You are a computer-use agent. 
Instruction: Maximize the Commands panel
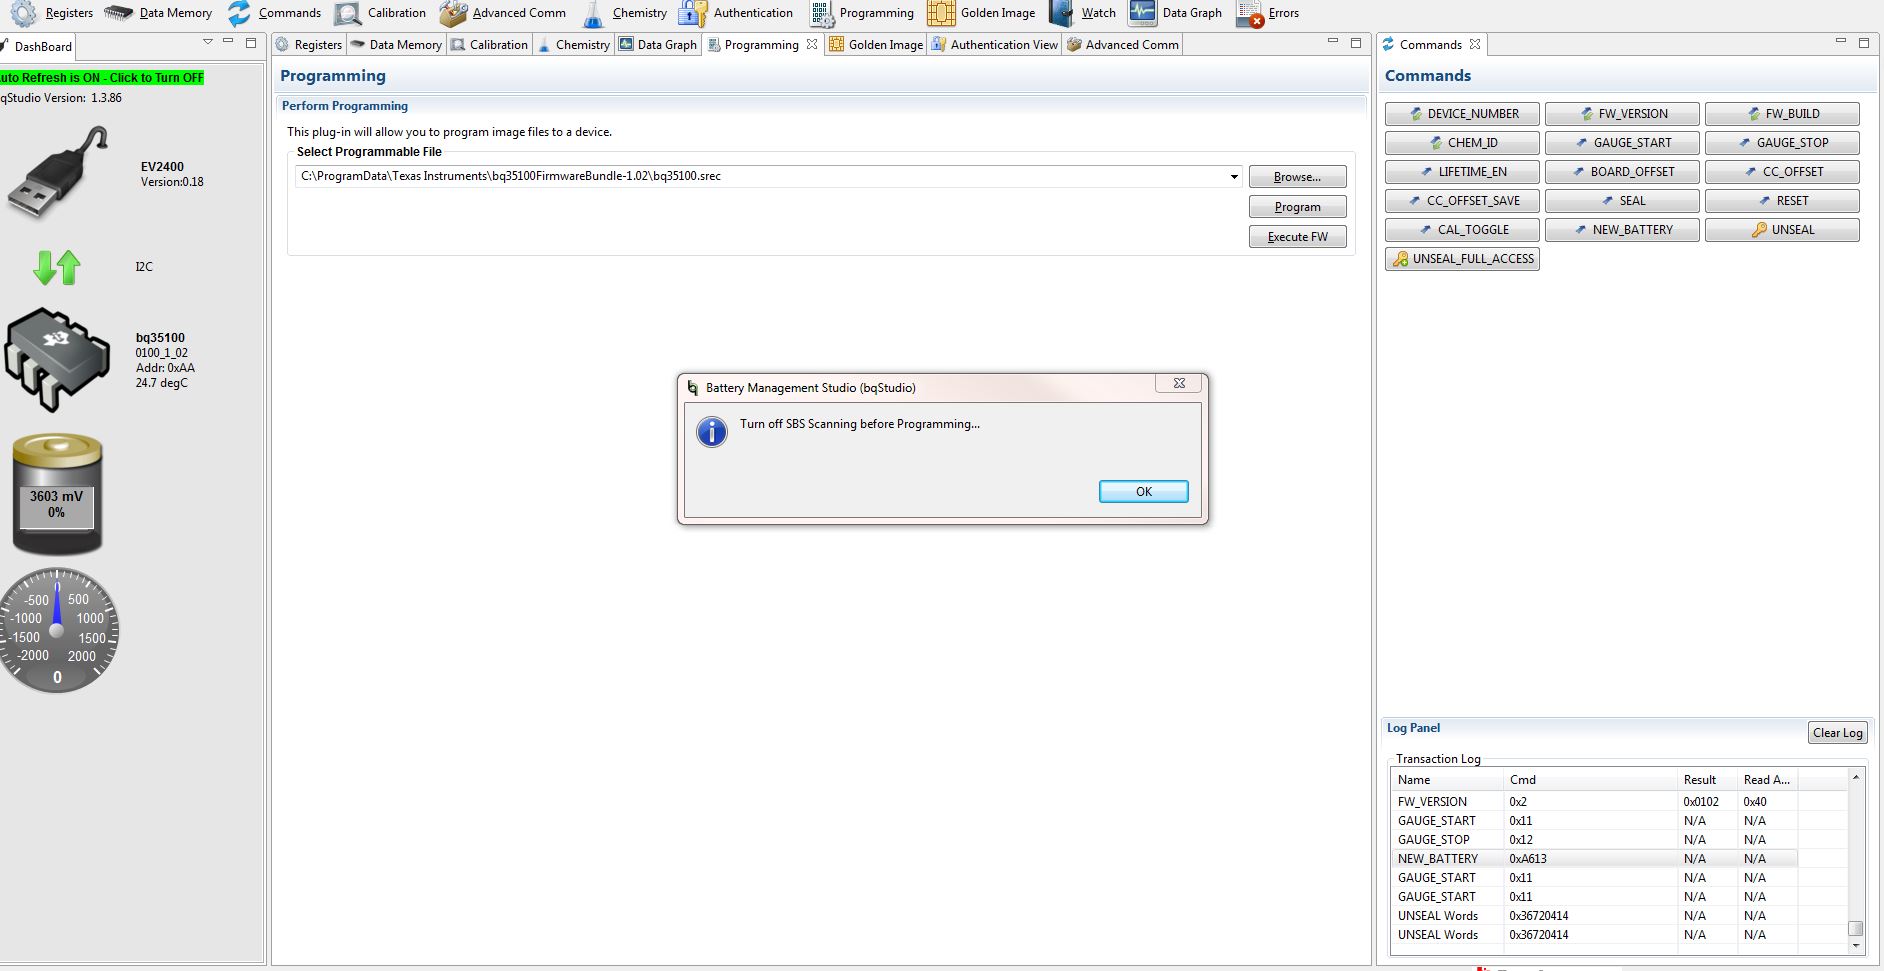coord(1864,42)
